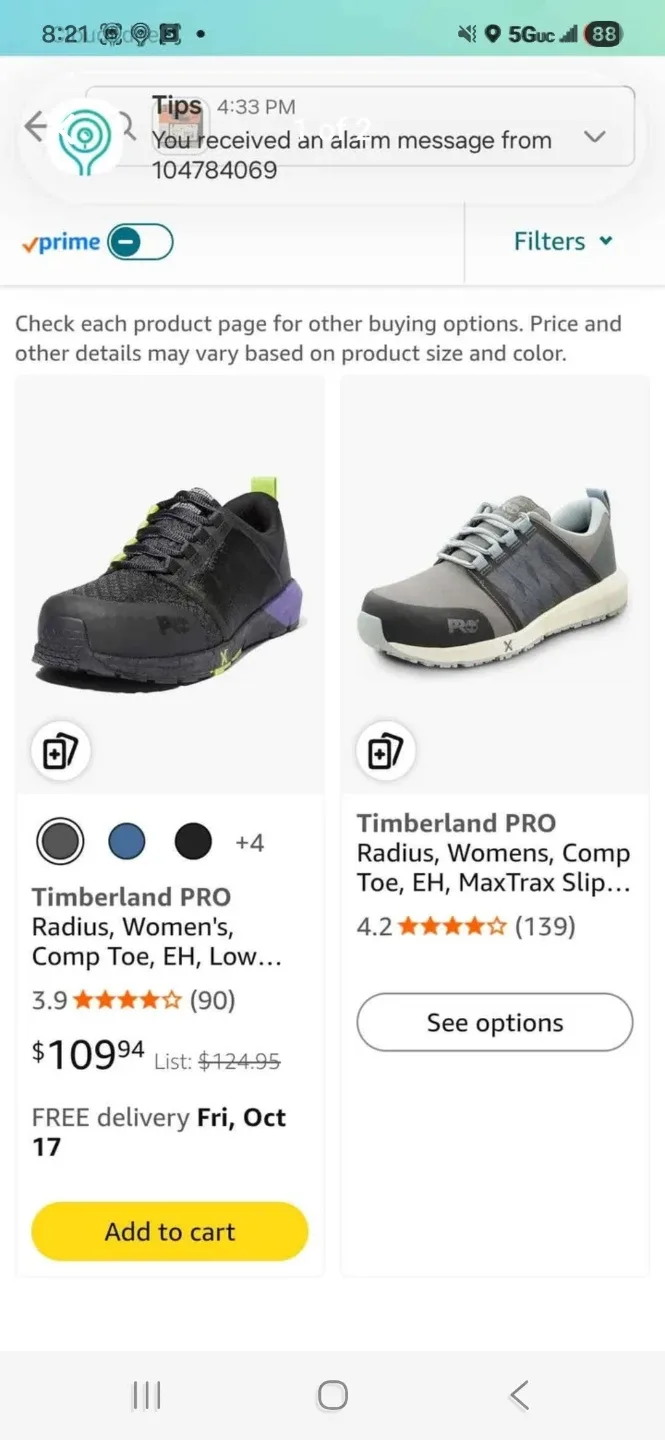Tap the add-to-list card icon on black shoe
This screenshot has width=665, height=1440.
(x=61, y=751)
